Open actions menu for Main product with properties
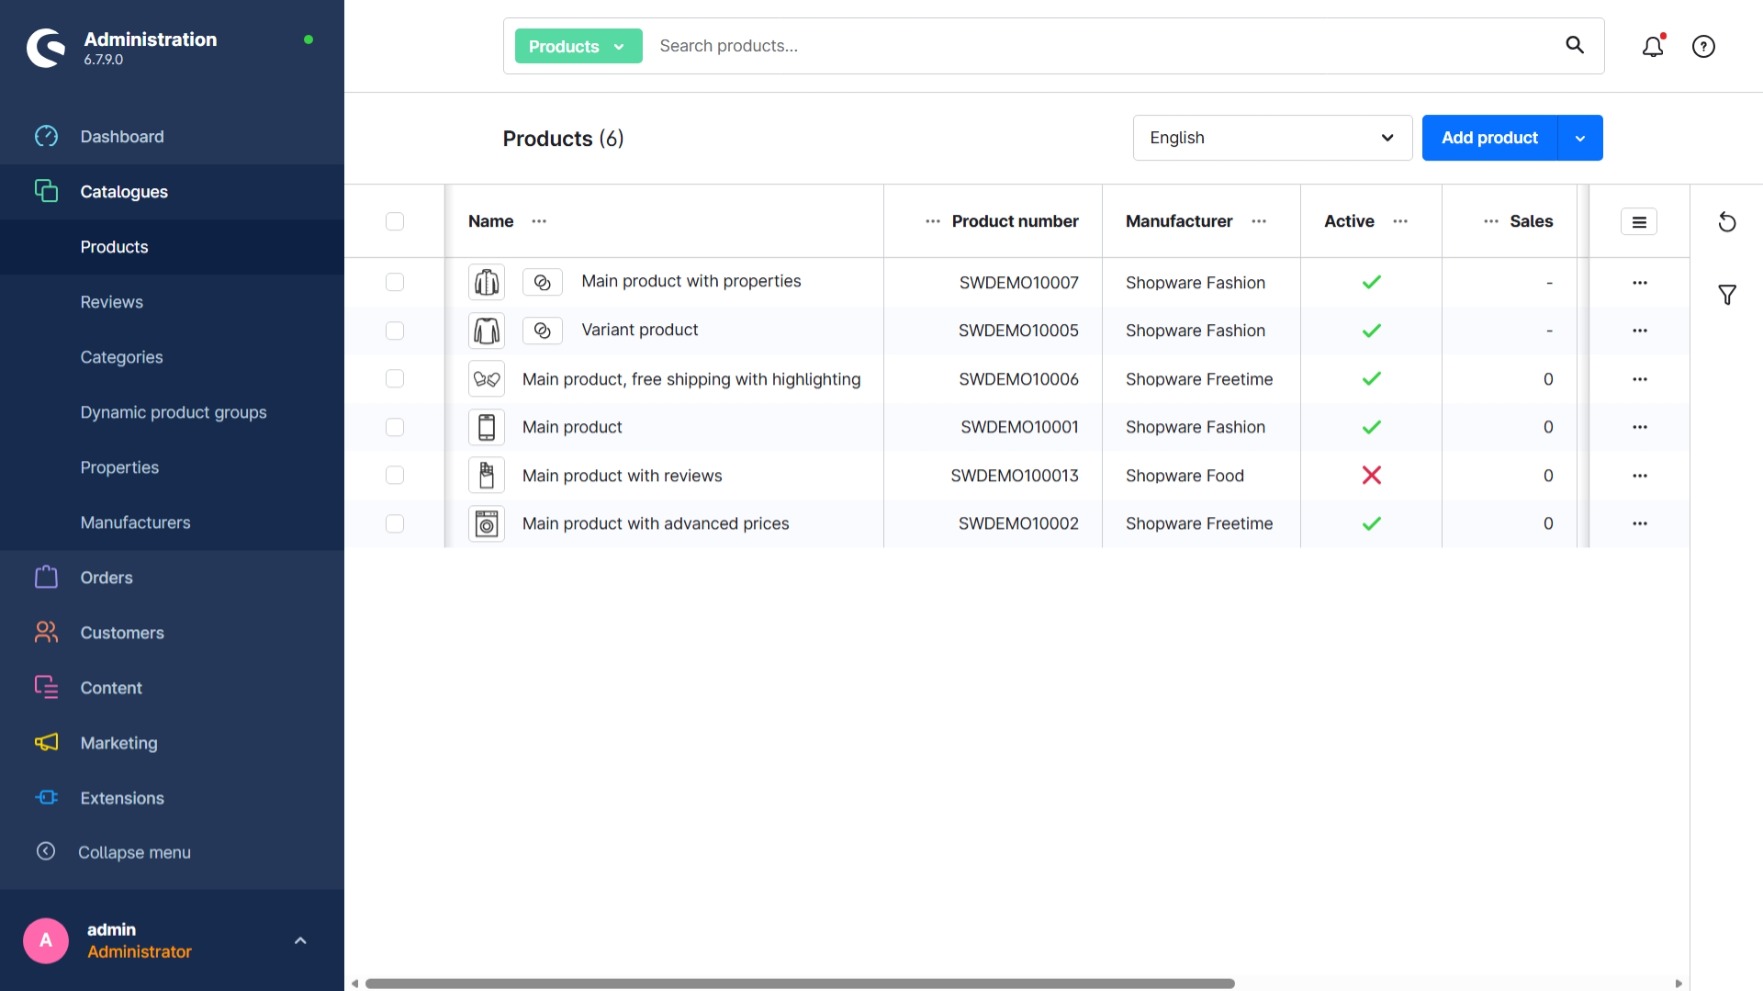Image resolution: width=1763 pixels, height=991 pixels. (x=1639, y=283)
